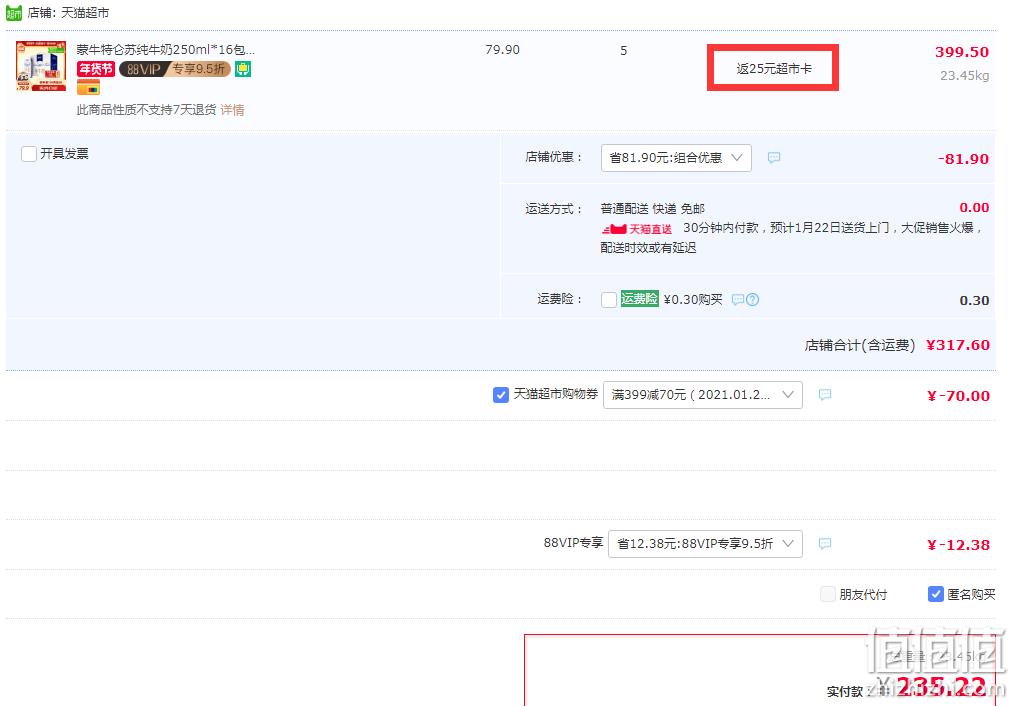Click the 详情 link after return policy
Image resolution: width=1015 pixels, height=706 pixels.
pos(232,110)
